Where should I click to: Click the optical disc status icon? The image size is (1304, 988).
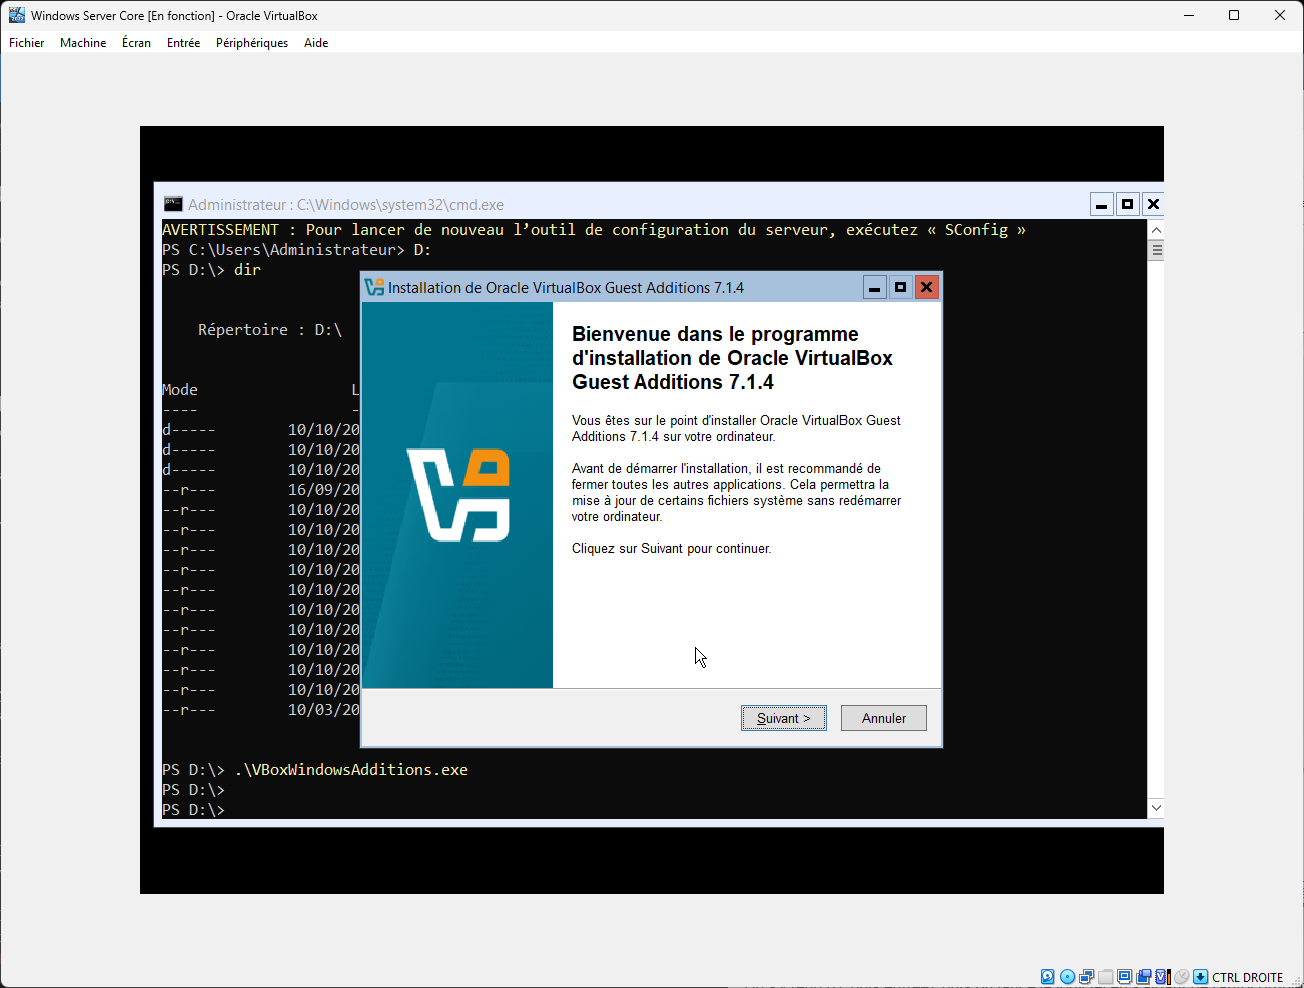1067,977
